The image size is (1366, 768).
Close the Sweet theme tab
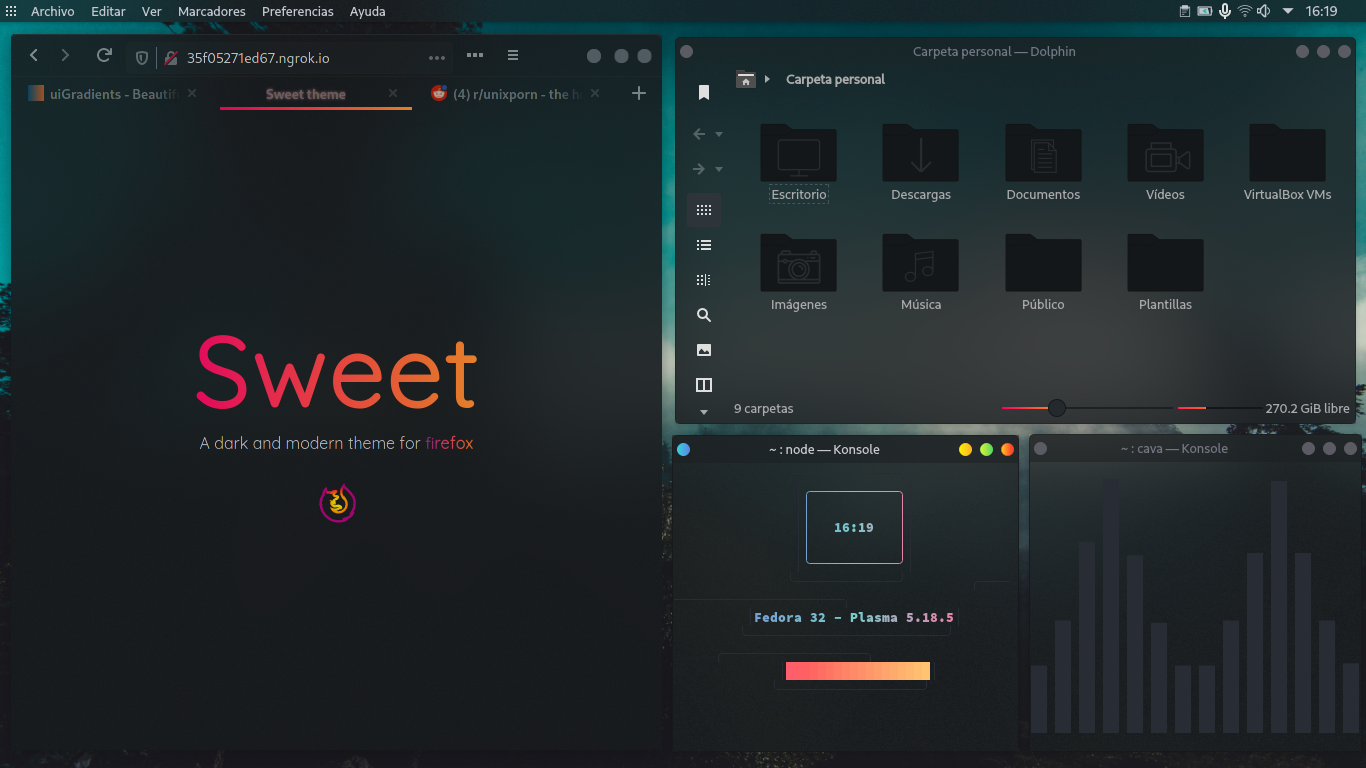pyautogui.click(x=393, y=93)
